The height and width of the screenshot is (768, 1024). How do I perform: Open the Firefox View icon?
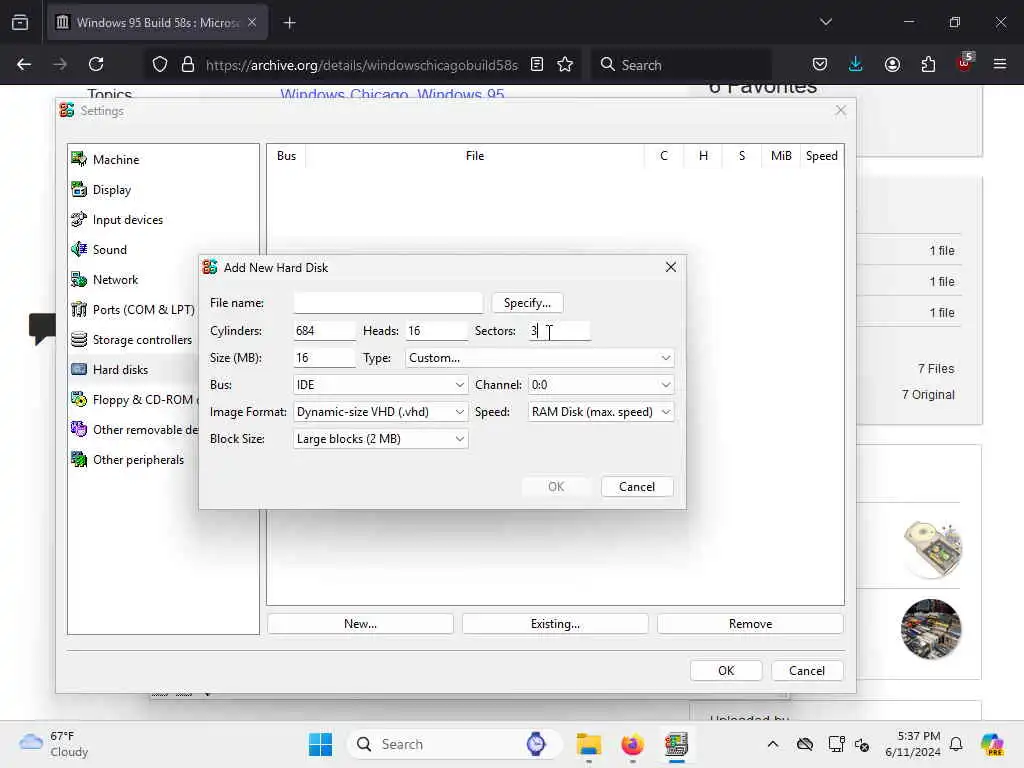coord(20,22)
